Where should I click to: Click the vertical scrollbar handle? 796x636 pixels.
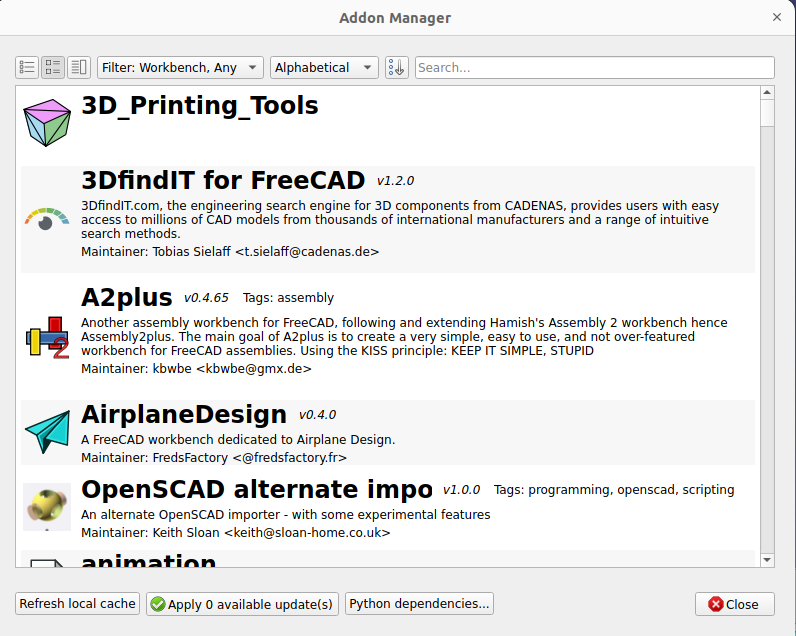pyautogui.click(x=767, y=113)
